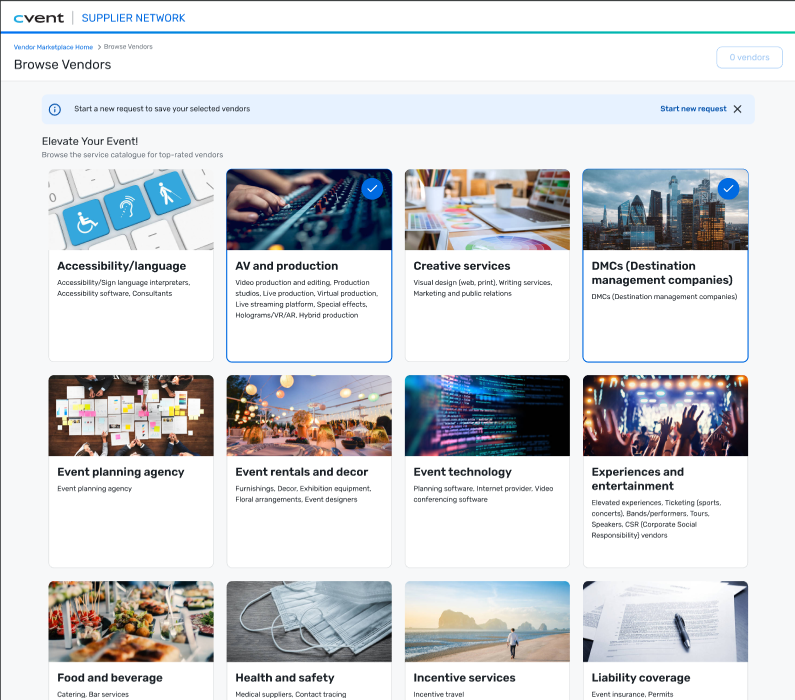Dismiss the new request banner
The height and width of the screenshot is (700, 795).
click(x=737, y=109)
